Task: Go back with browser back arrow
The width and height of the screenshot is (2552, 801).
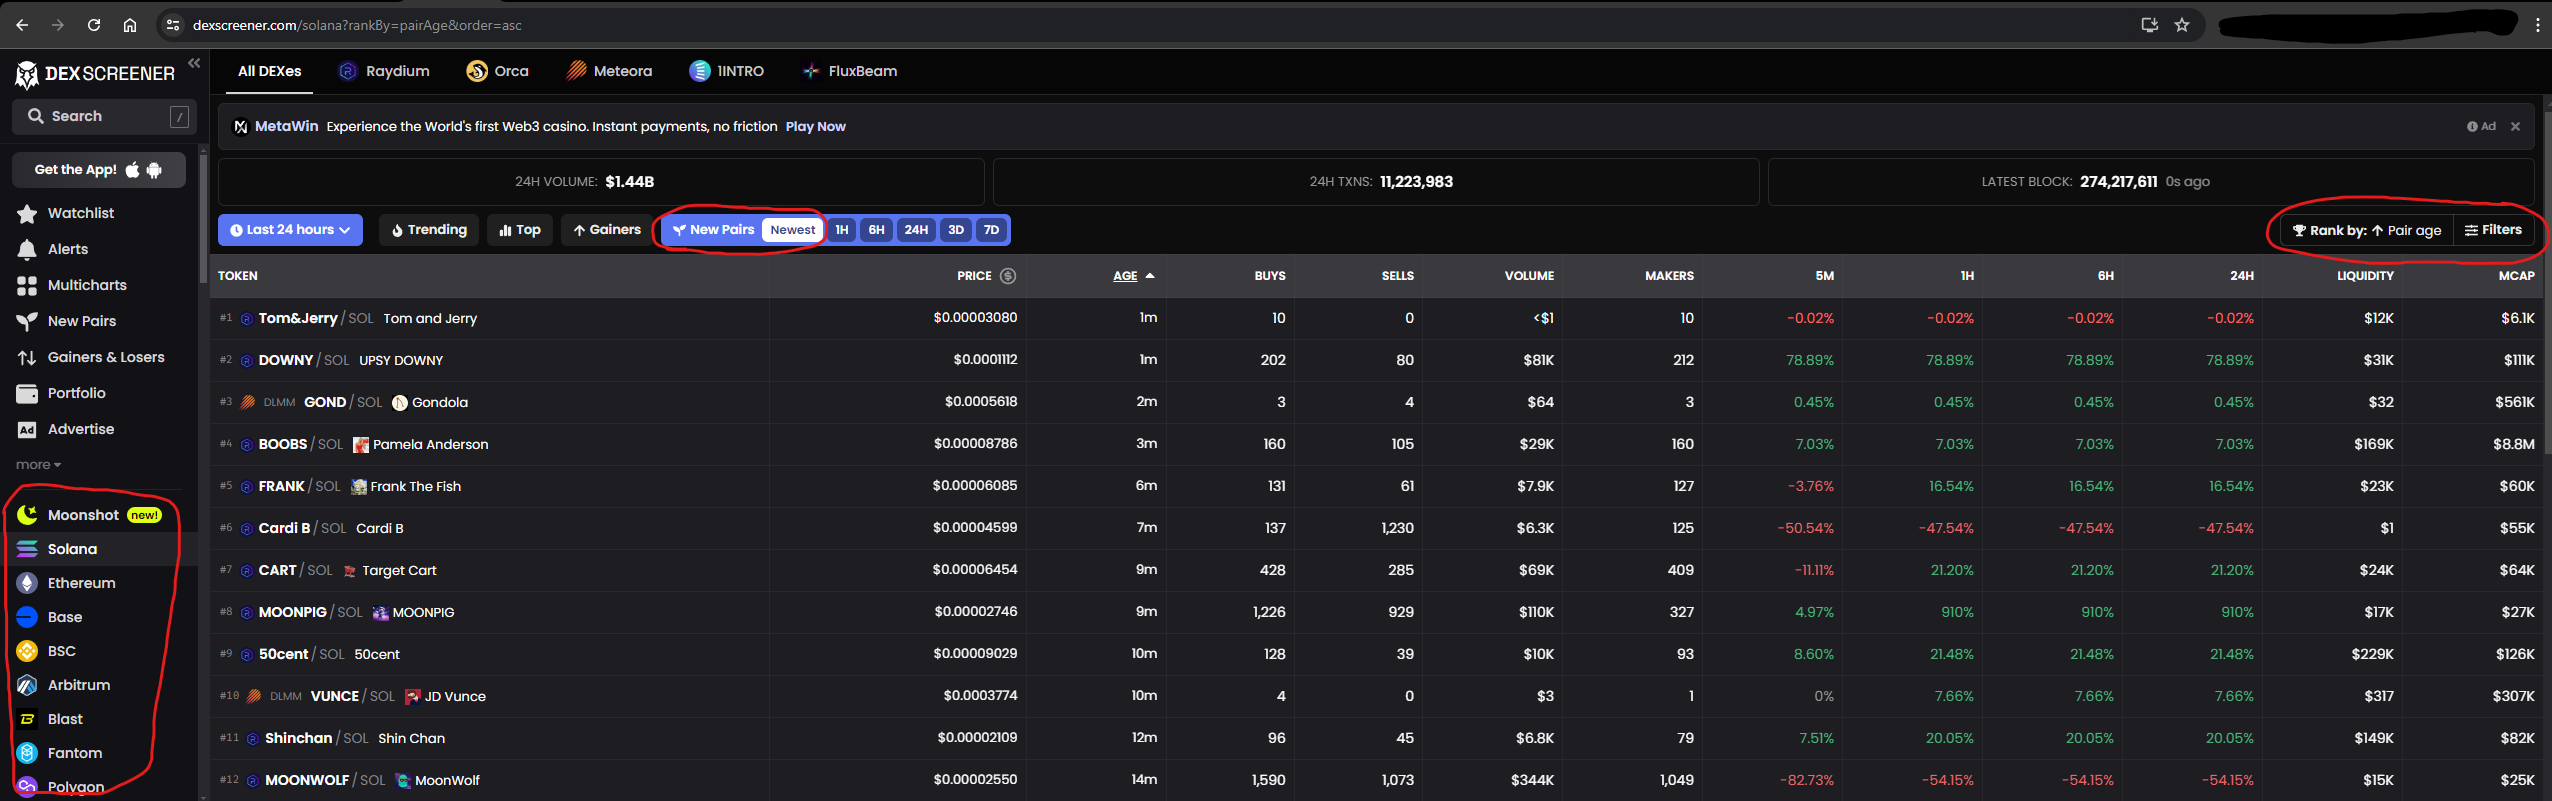Action: [x=22, y=25]
